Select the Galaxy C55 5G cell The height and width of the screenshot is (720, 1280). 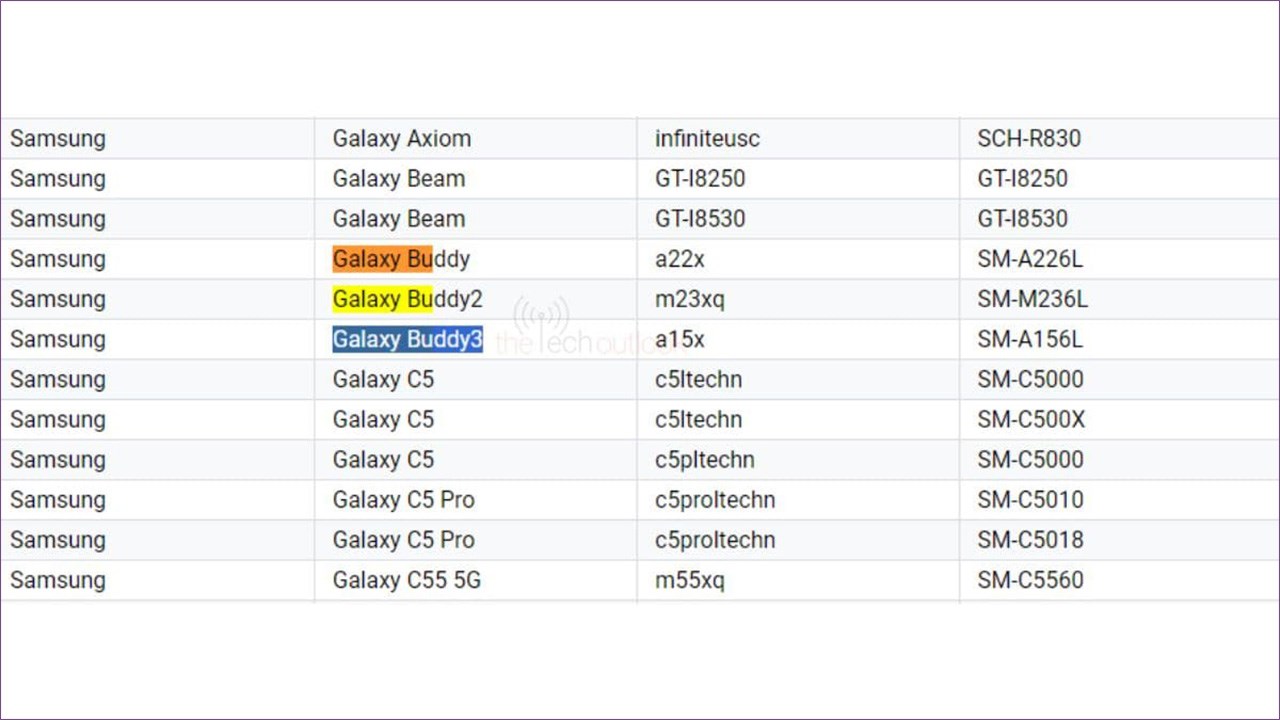(x=406, y=580)
